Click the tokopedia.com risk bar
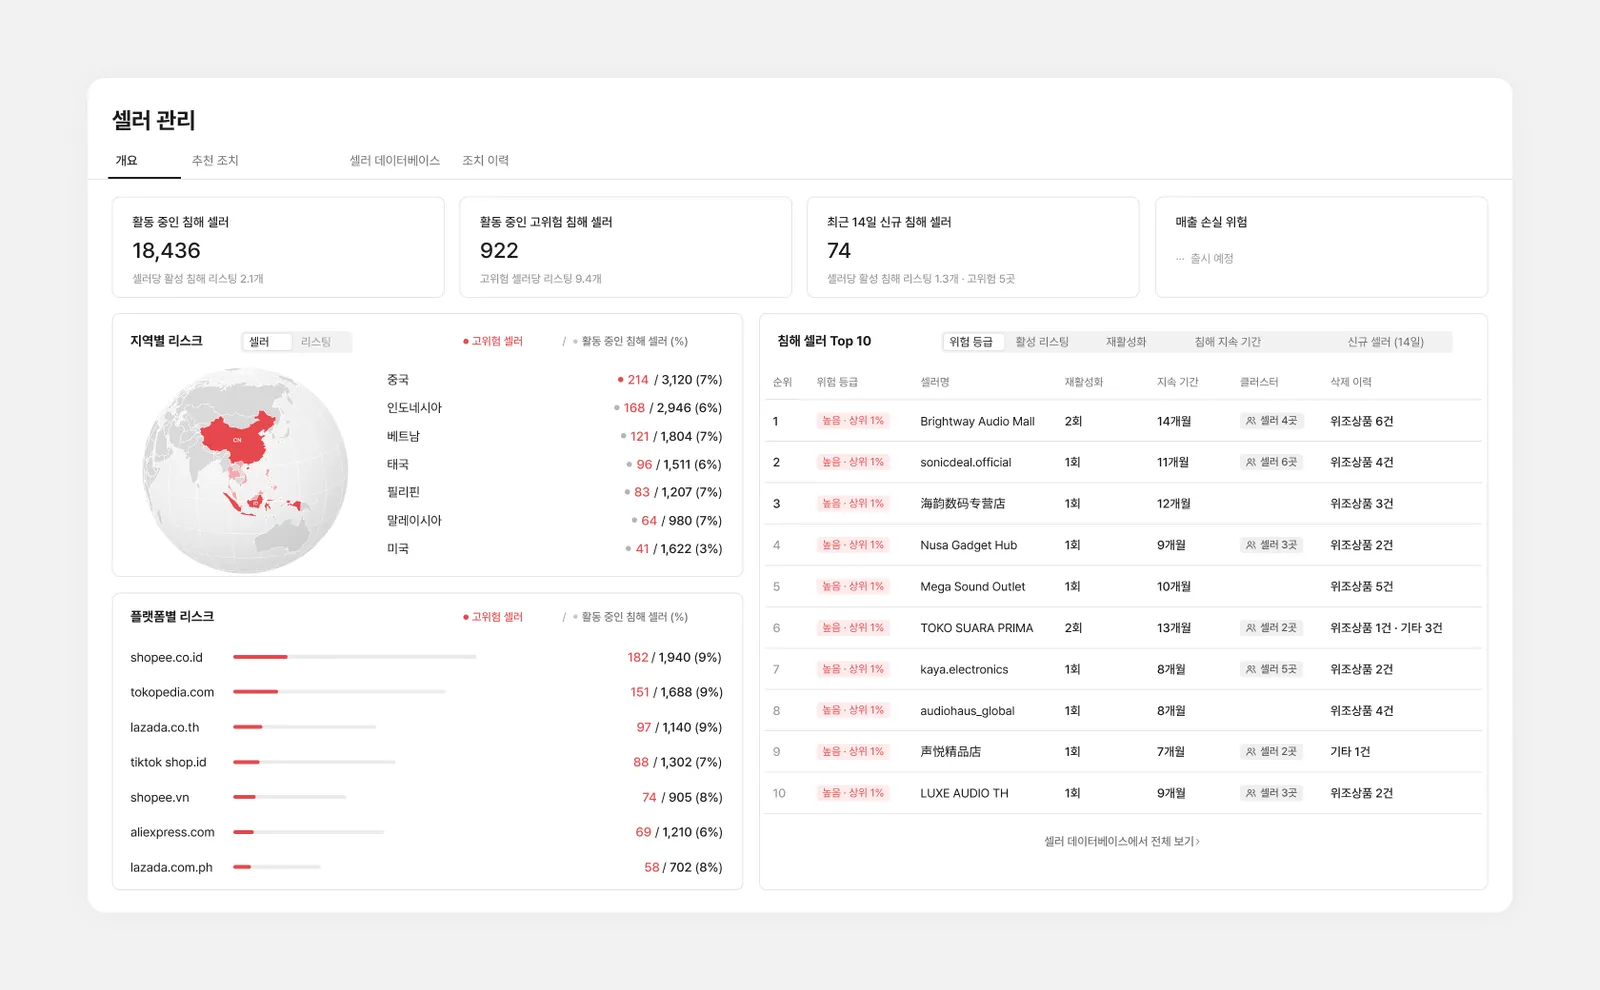This screenshot has width=1600, height=990. pos(339,692)
